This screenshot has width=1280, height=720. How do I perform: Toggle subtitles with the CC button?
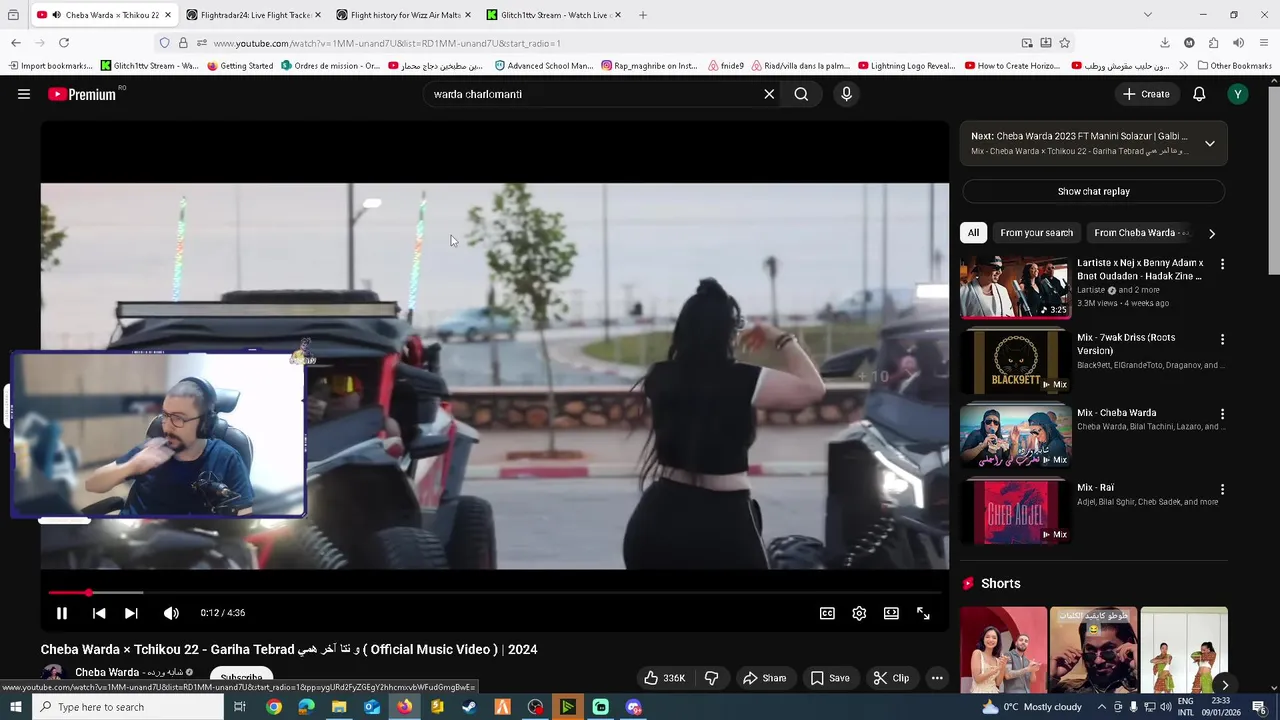(827, 613)
